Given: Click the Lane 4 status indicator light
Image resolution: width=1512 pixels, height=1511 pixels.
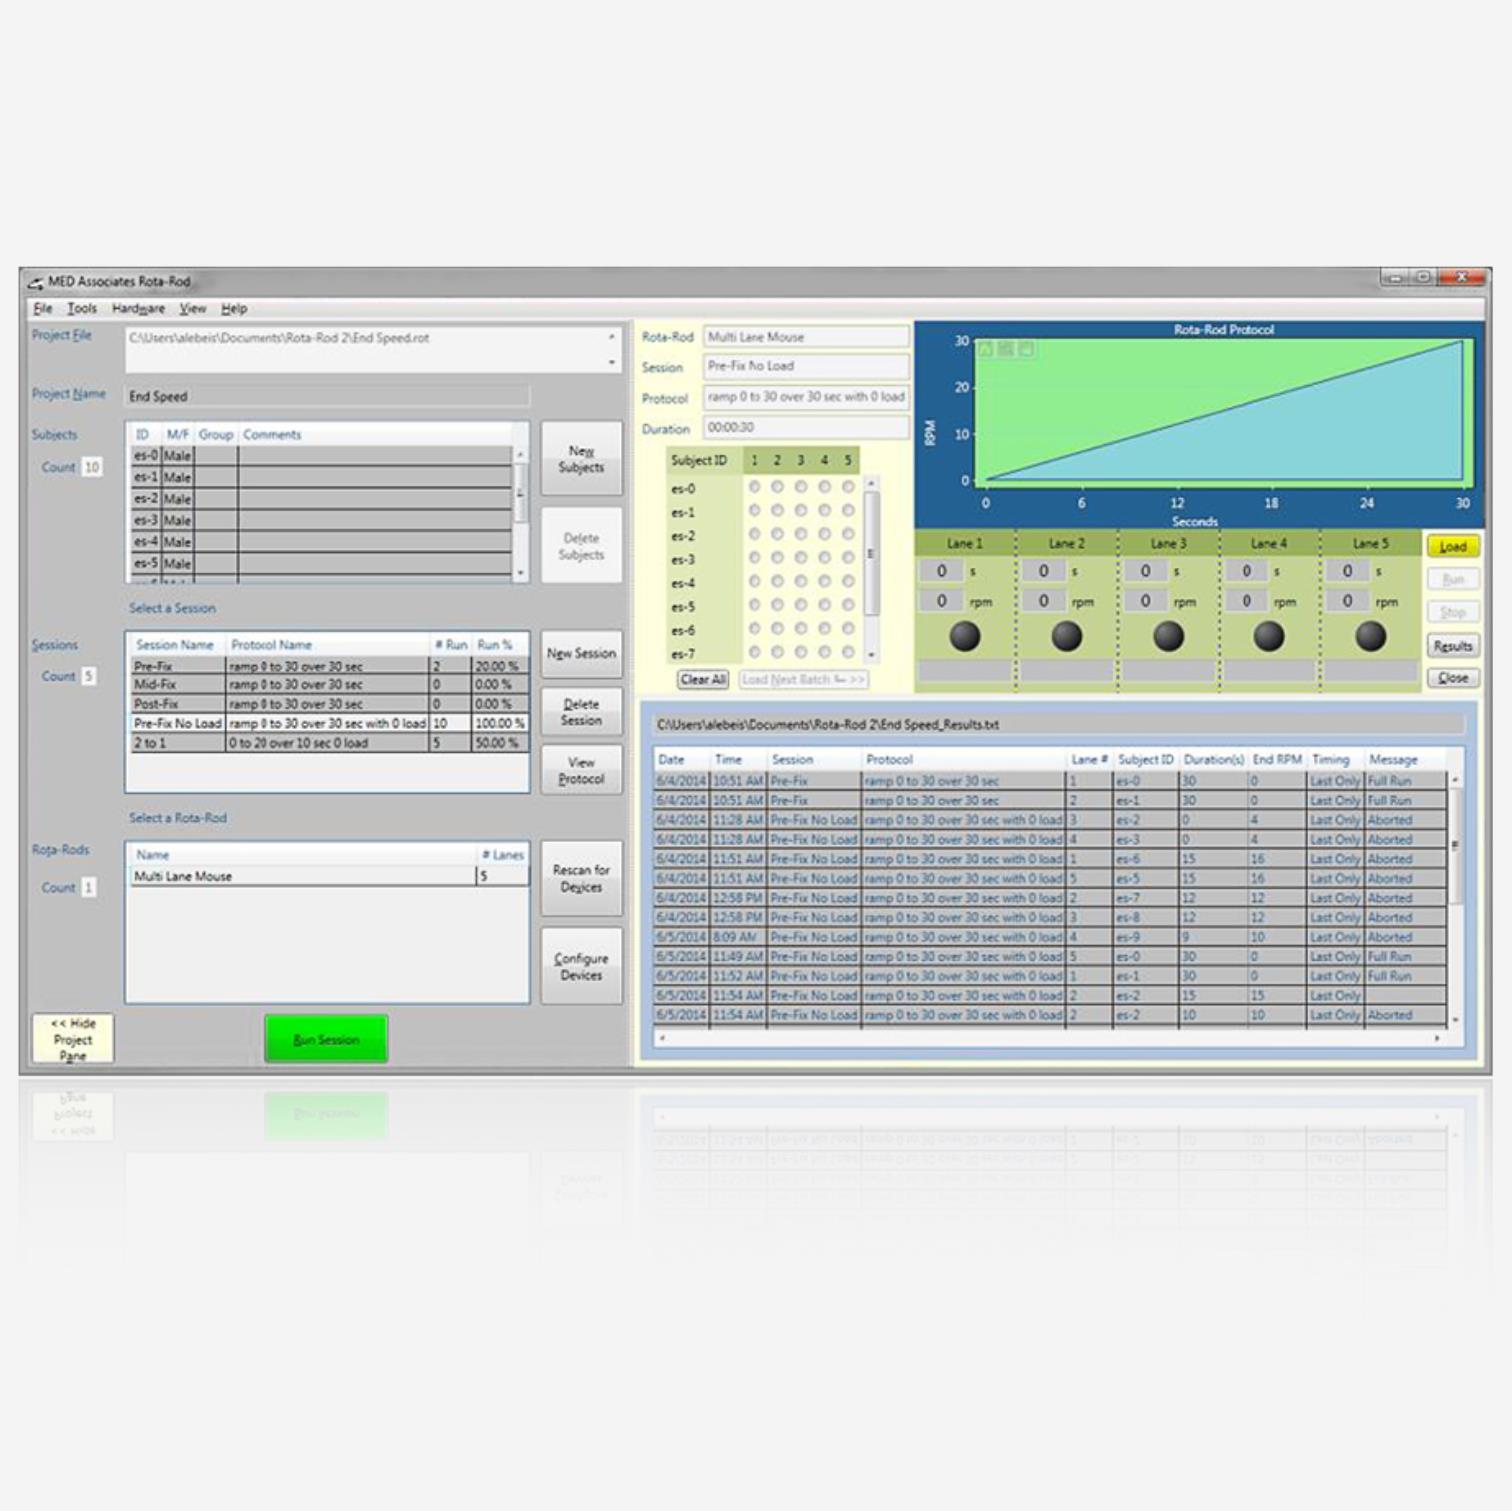Looking at the screenshot, I should pyautogui.click(x=1269, y=636).
